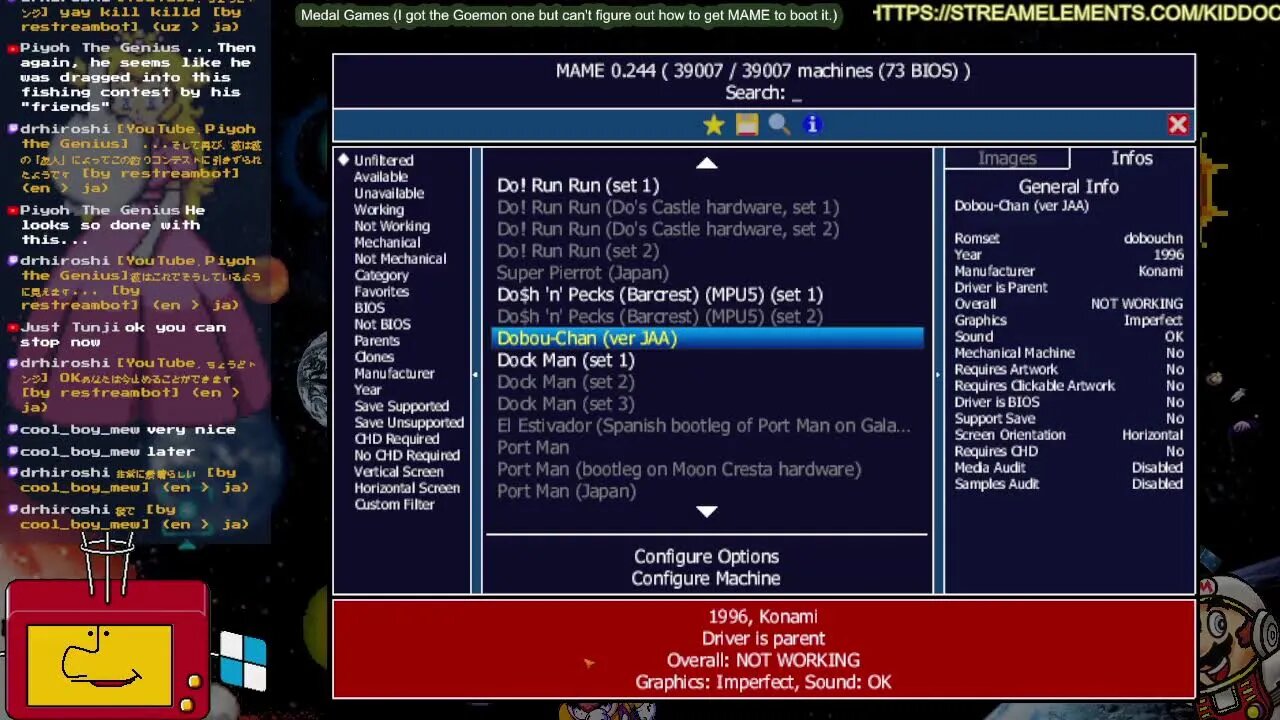
Task: Choose the Year filter
Action: coord(368,390)
